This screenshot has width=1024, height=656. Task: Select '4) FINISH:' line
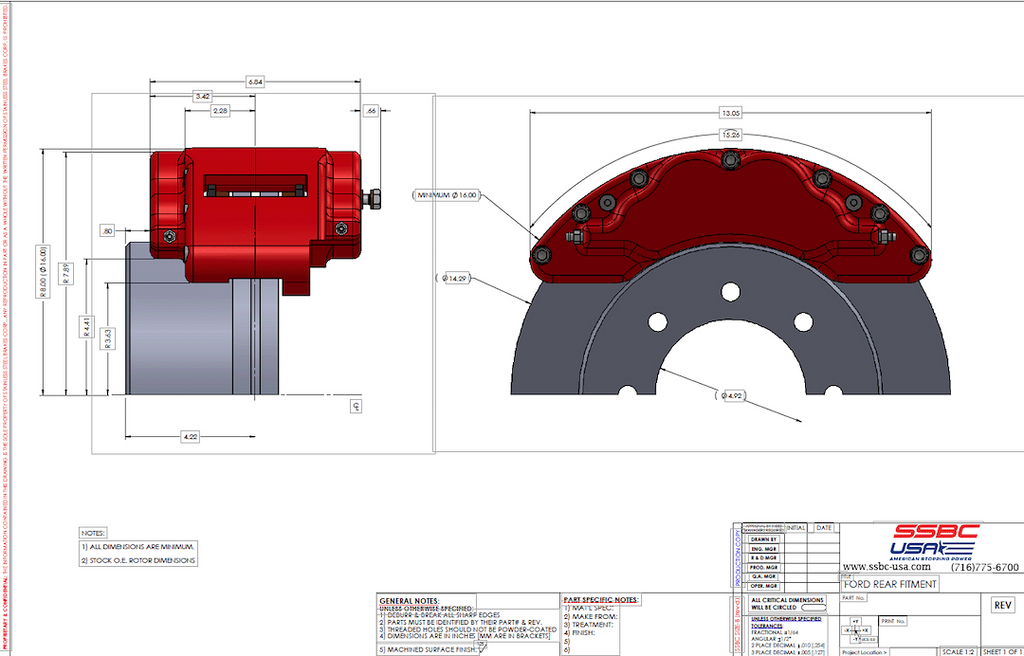580,633
